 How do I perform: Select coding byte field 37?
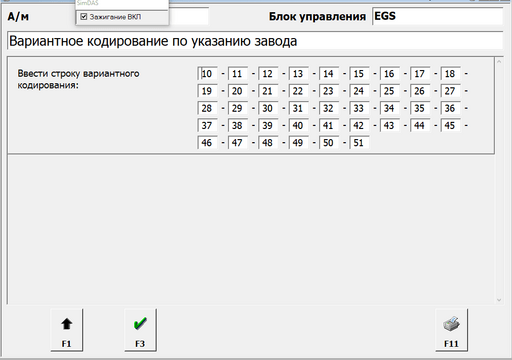pyautogui.click(x=207, y=126)
